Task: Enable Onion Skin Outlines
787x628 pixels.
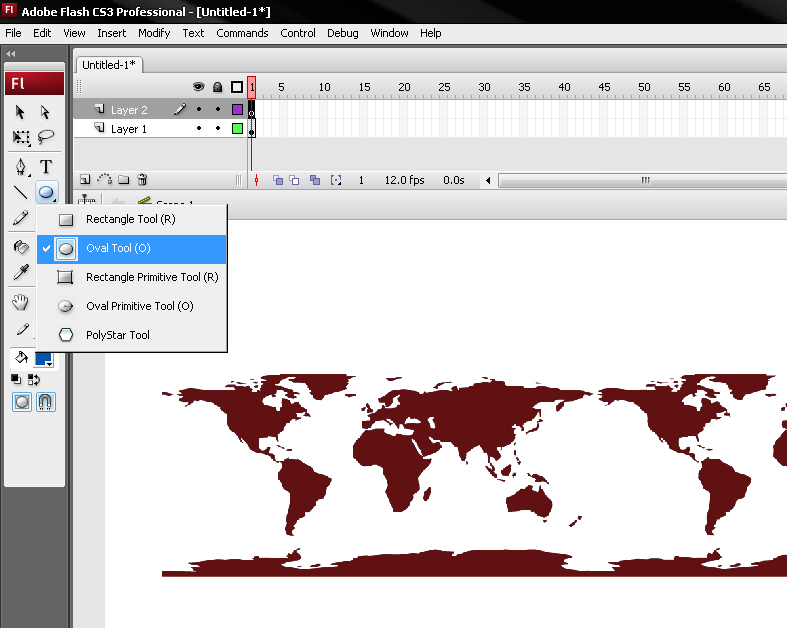Action: (x=295, y=180)
